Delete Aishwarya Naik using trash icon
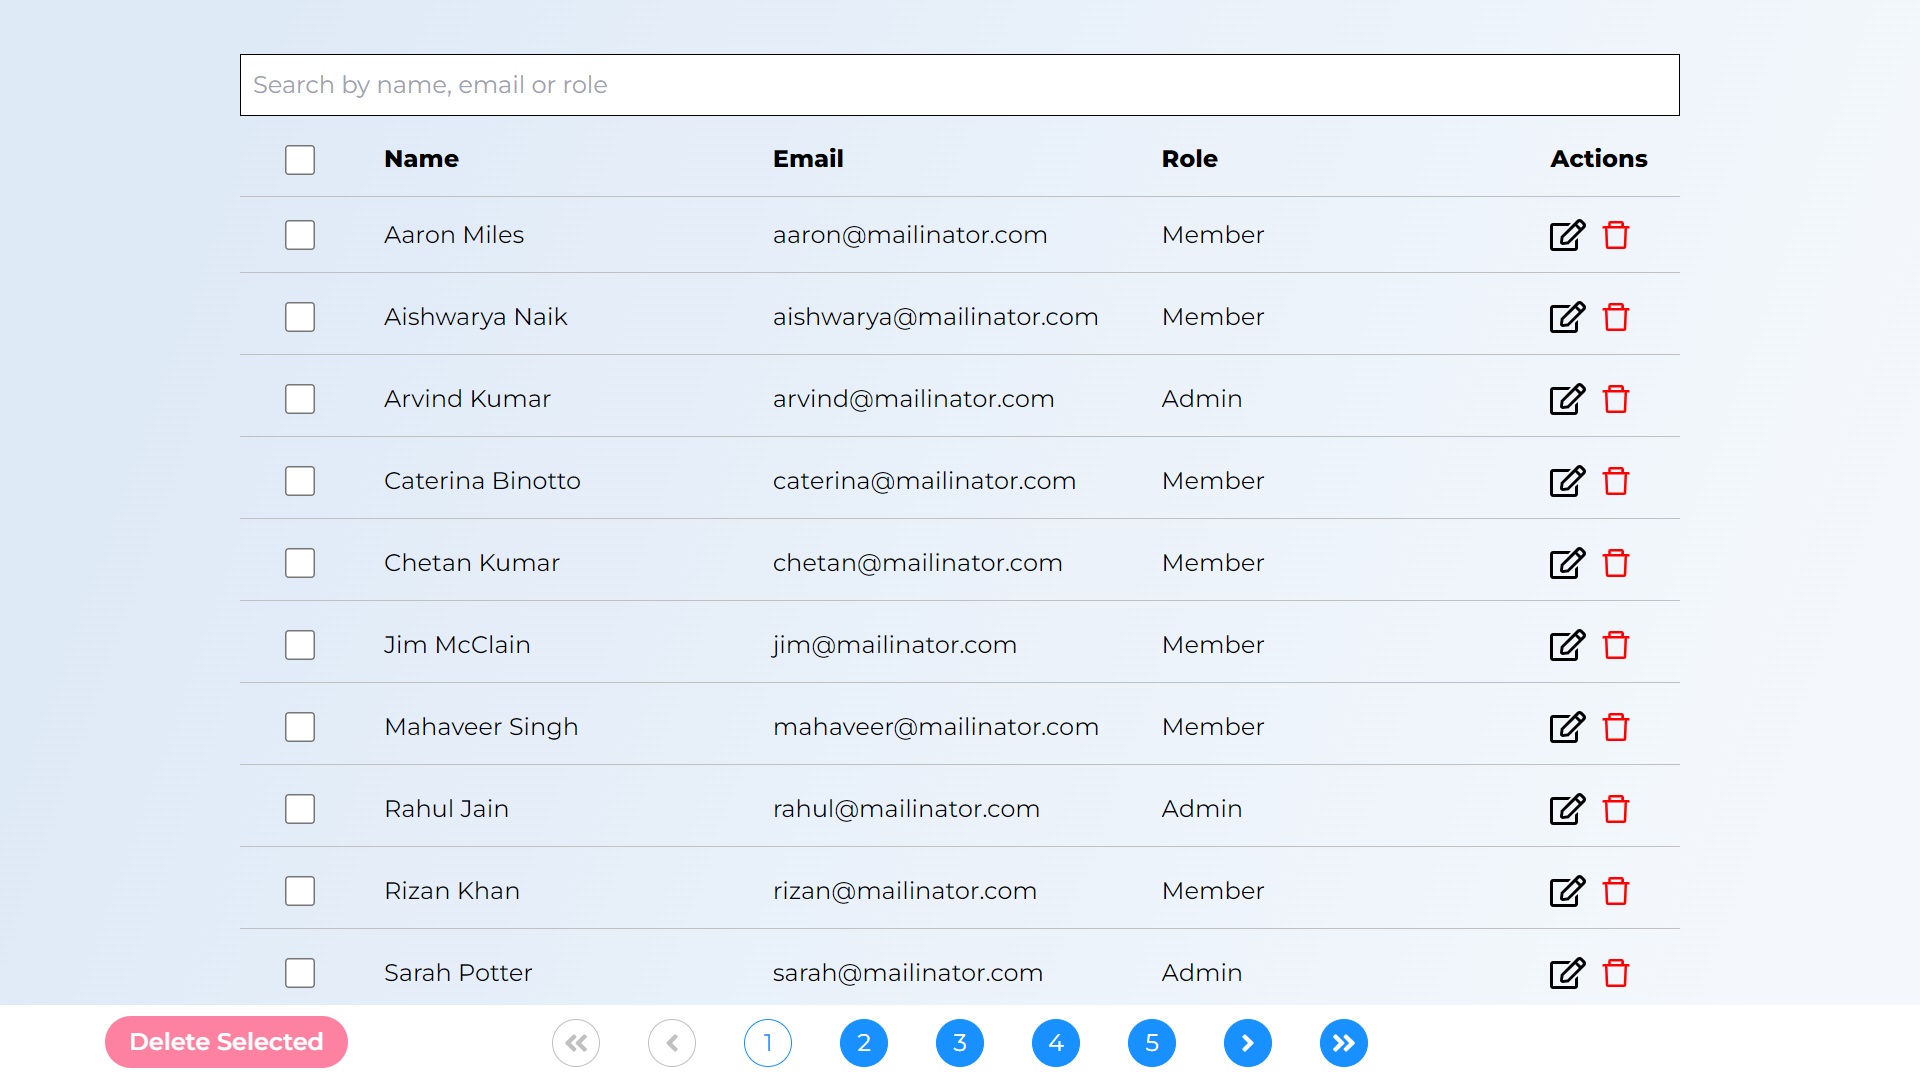 [x=1615, y=317]
